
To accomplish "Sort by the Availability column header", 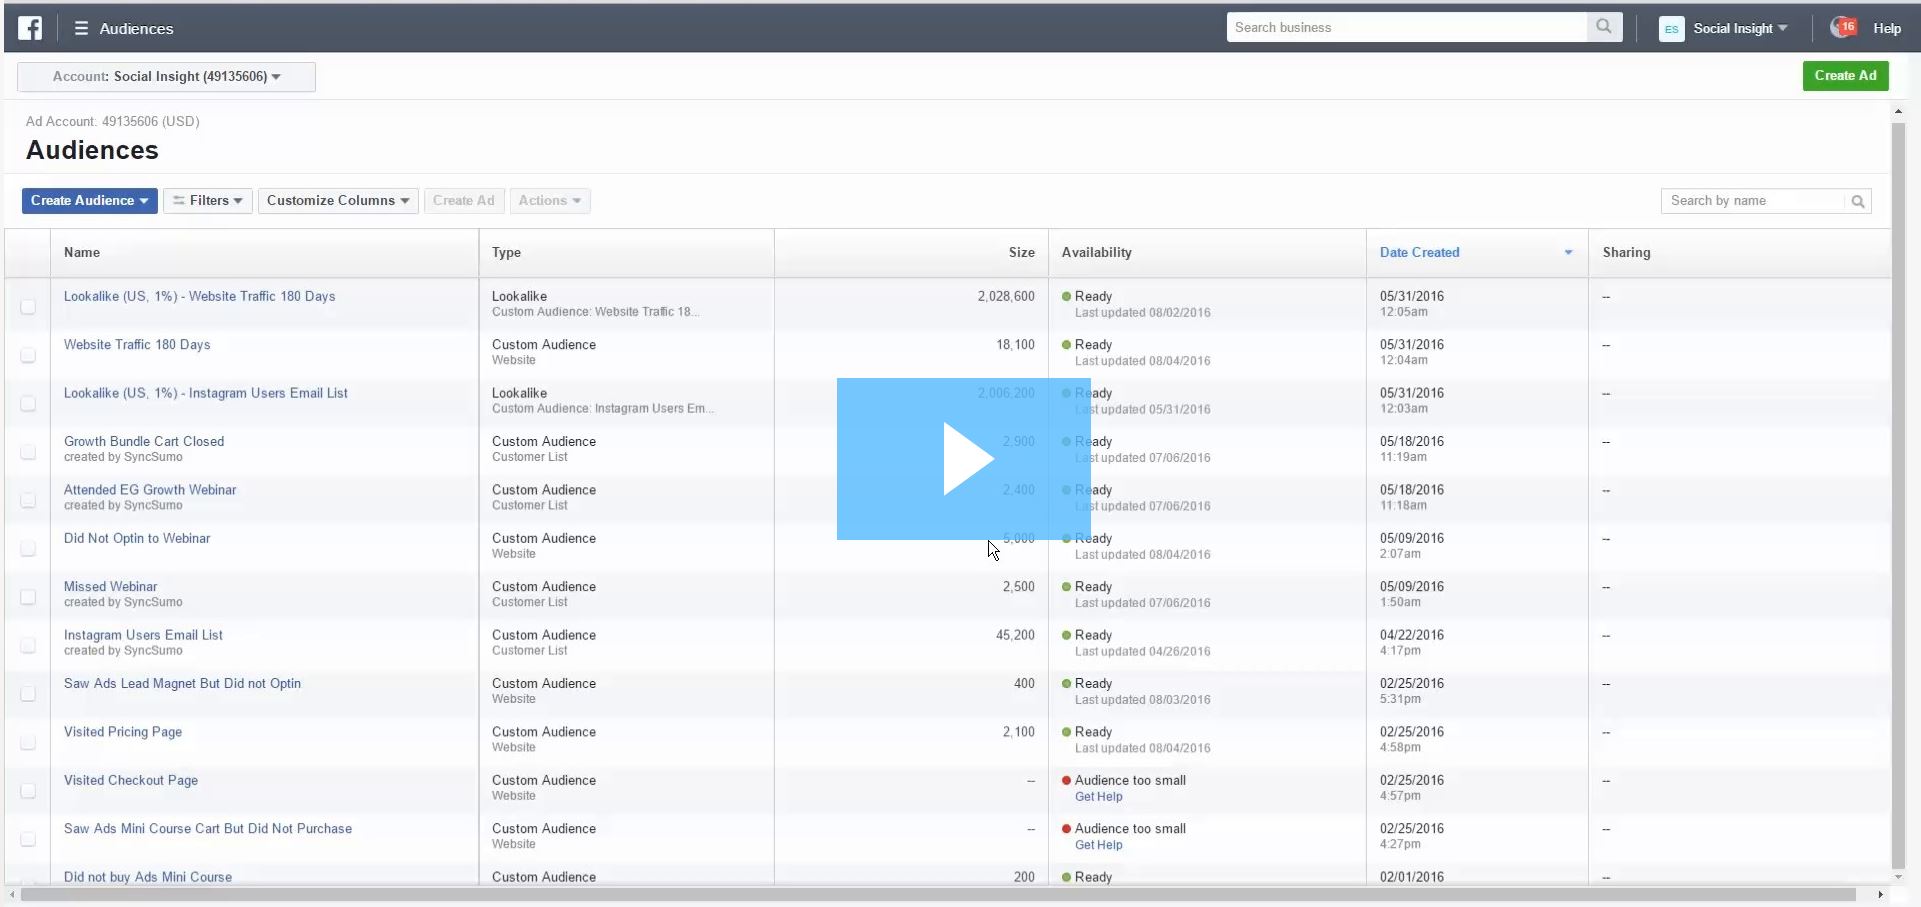I will (x=1097, y=253).
